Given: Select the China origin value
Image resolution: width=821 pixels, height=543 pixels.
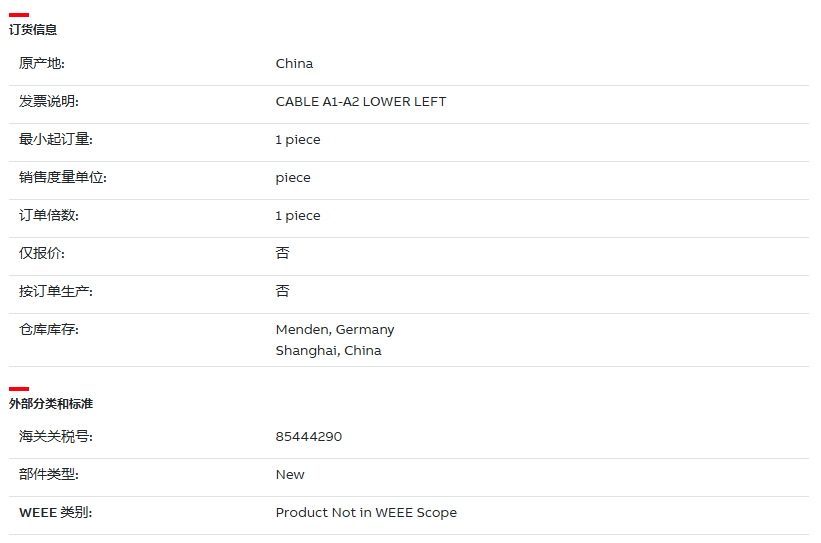Looking at the screenshot, I should point(294,64).
